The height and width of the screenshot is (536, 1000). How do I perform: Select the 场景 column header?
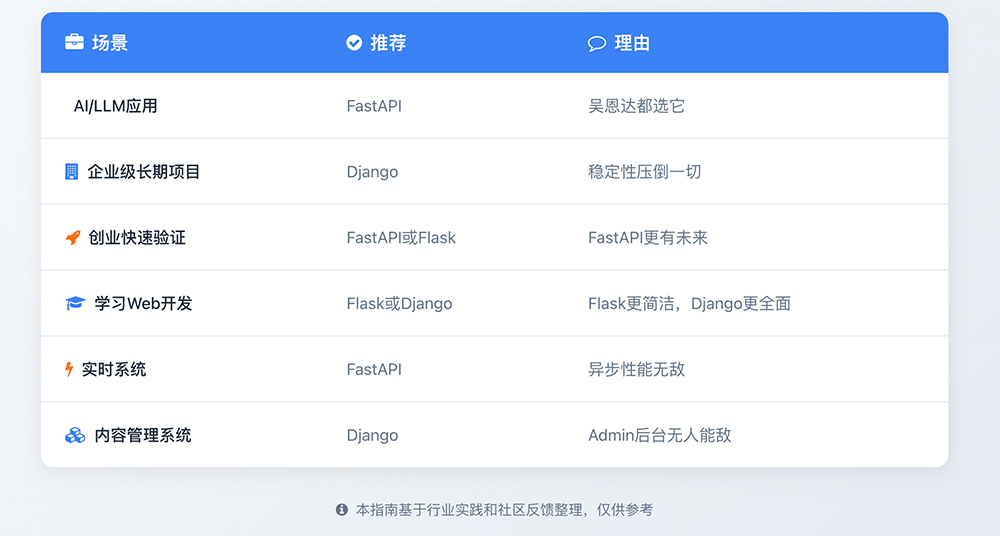click(x=110, y=43)
